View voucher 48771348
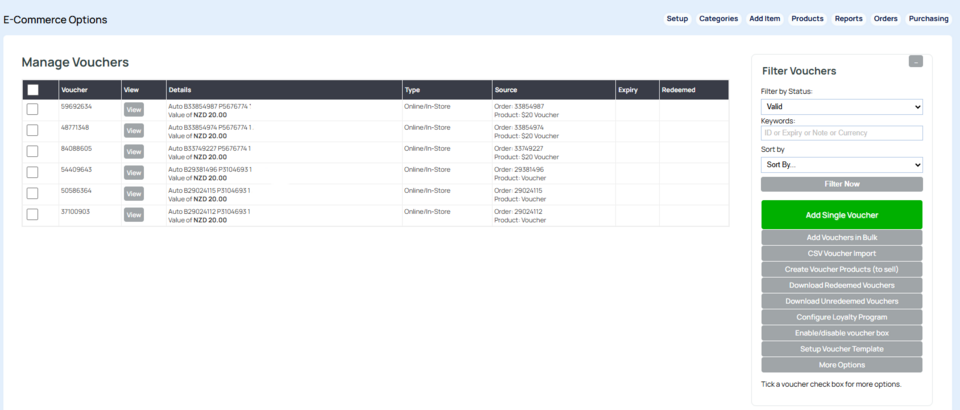Screen dimensions: 960x410 tap(133, 131)
